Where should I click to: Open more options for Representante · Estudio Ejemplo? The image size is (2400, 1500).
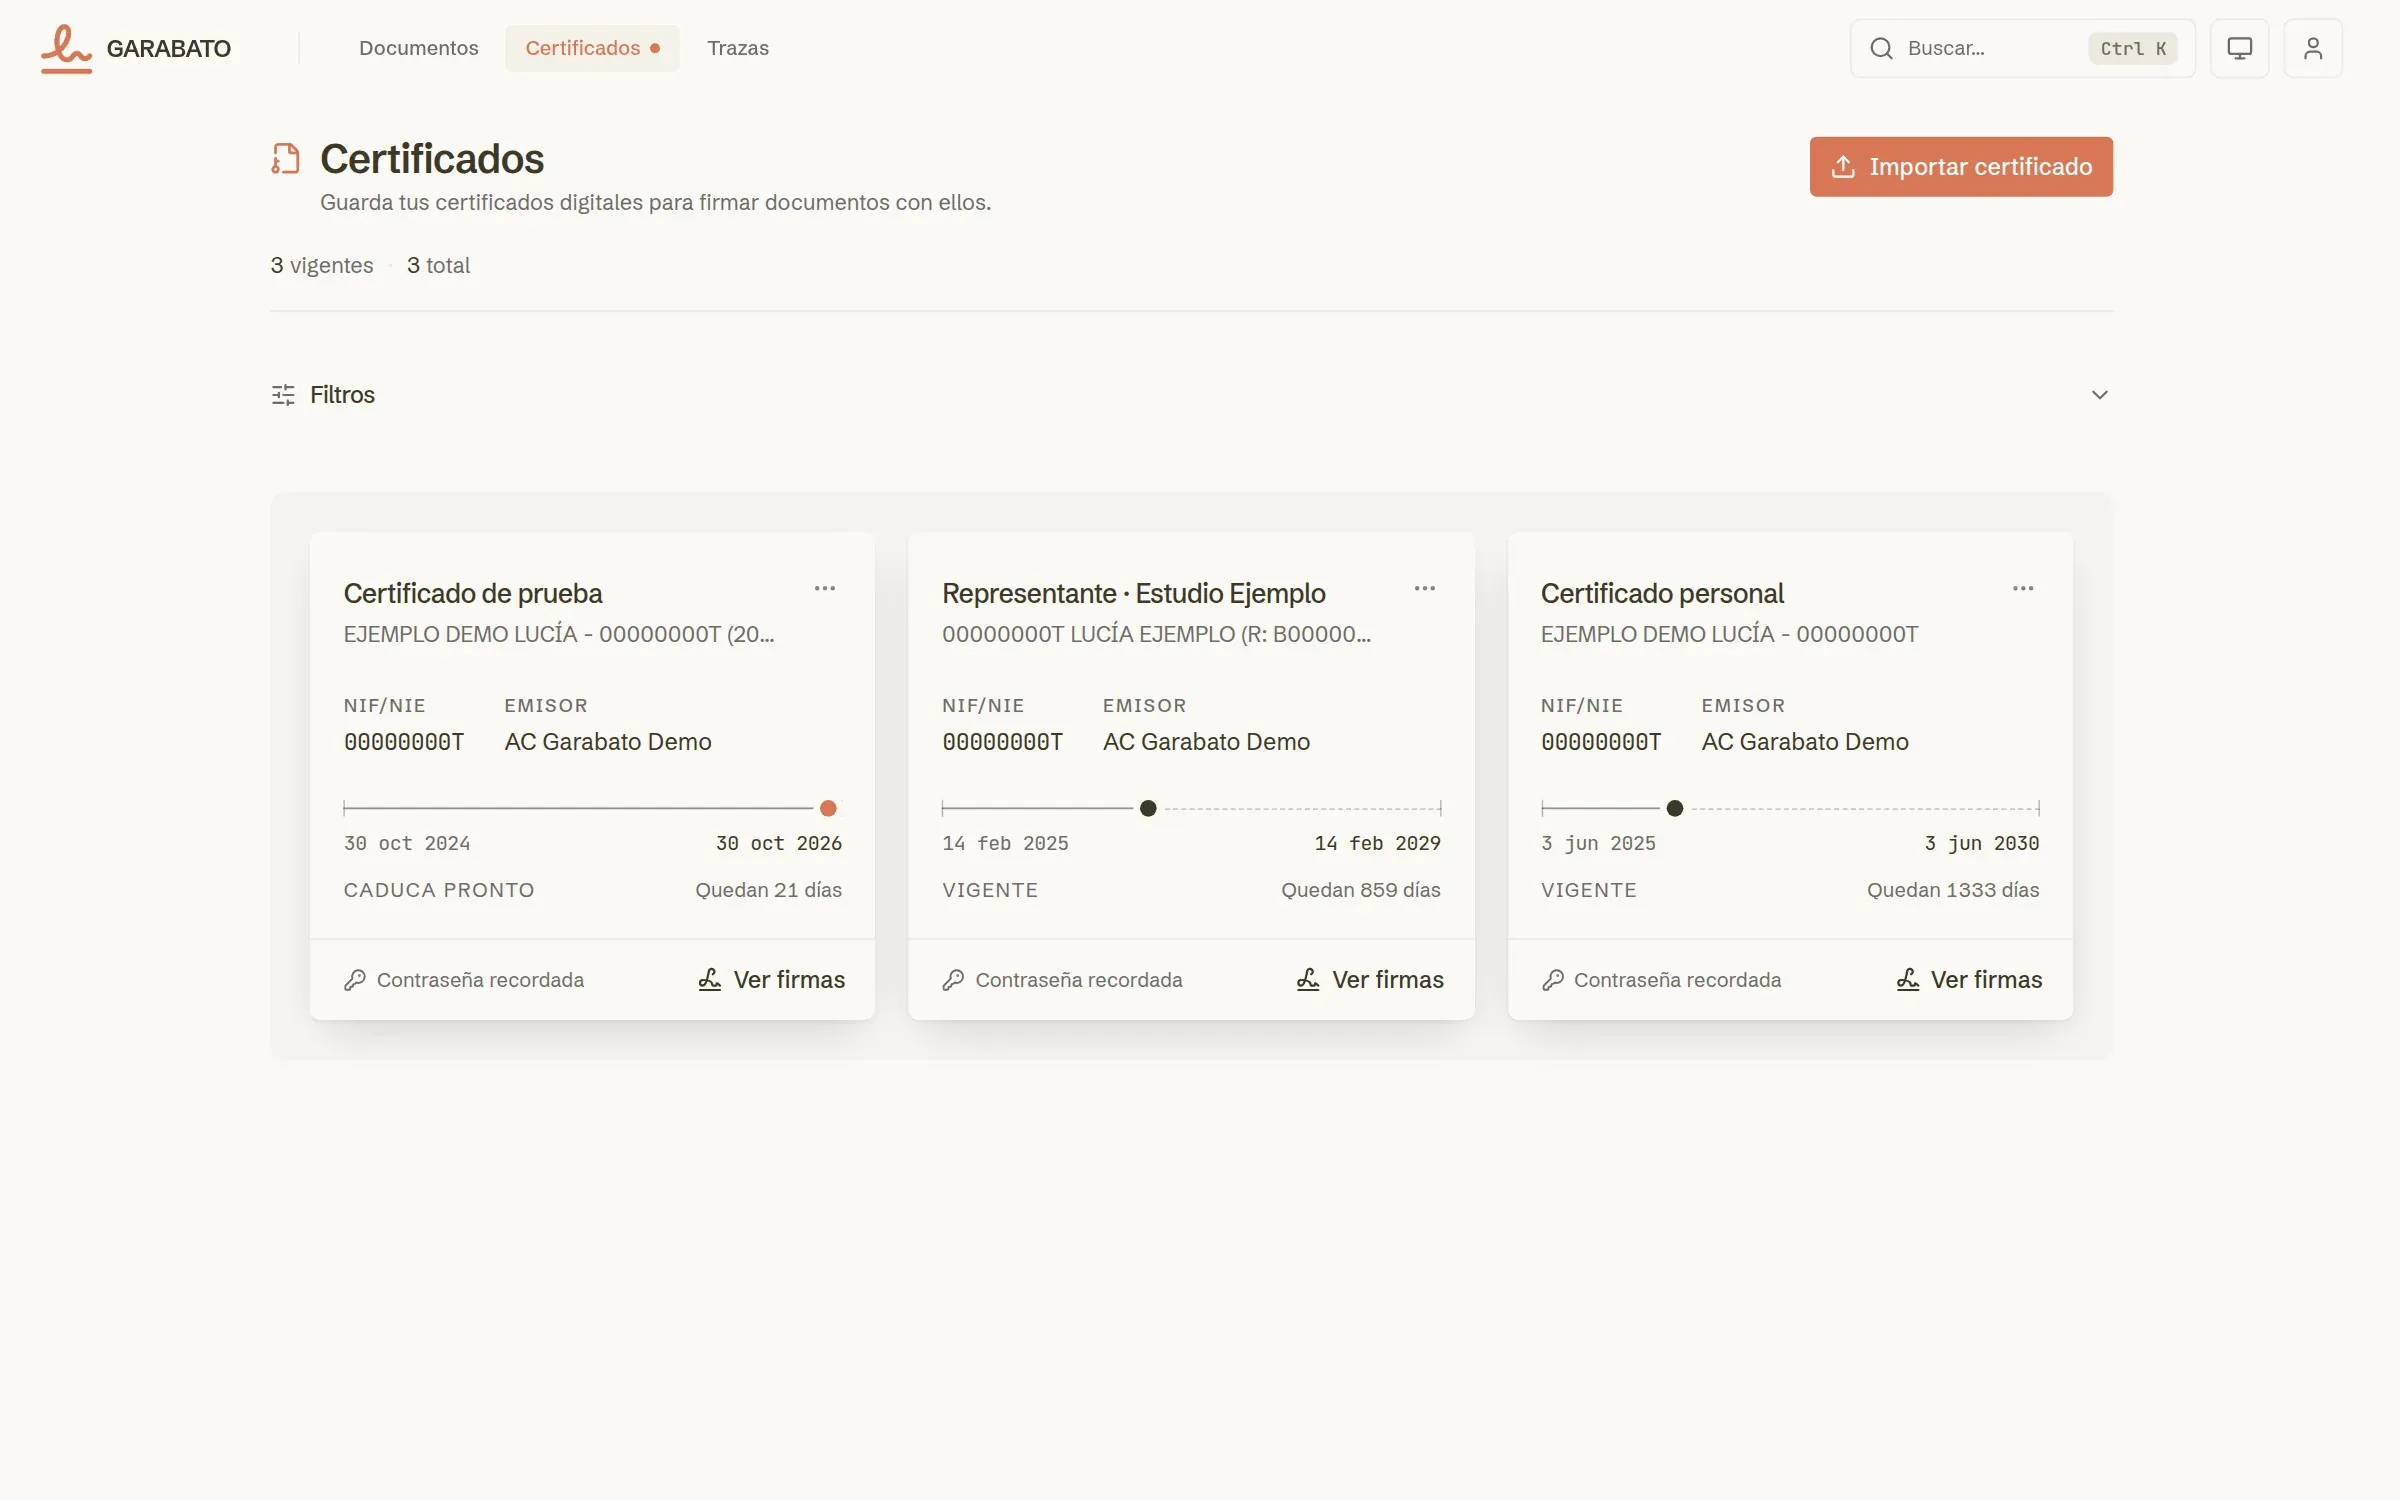(1424, 589)
